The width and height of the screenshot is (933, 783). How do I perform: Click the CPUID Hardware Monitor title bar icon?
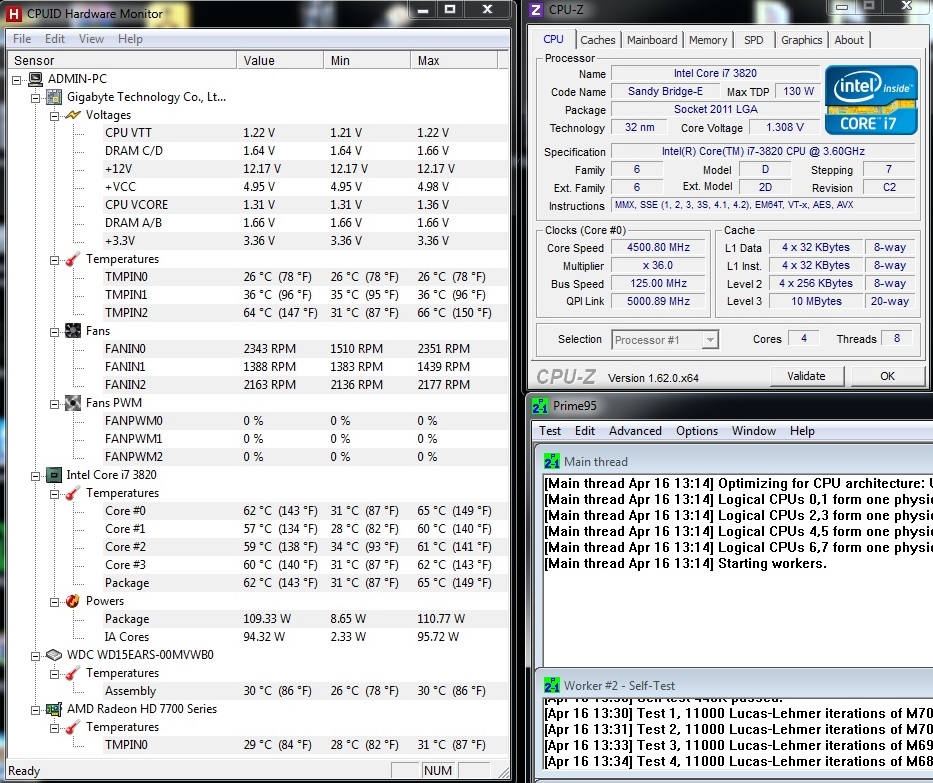12,14
